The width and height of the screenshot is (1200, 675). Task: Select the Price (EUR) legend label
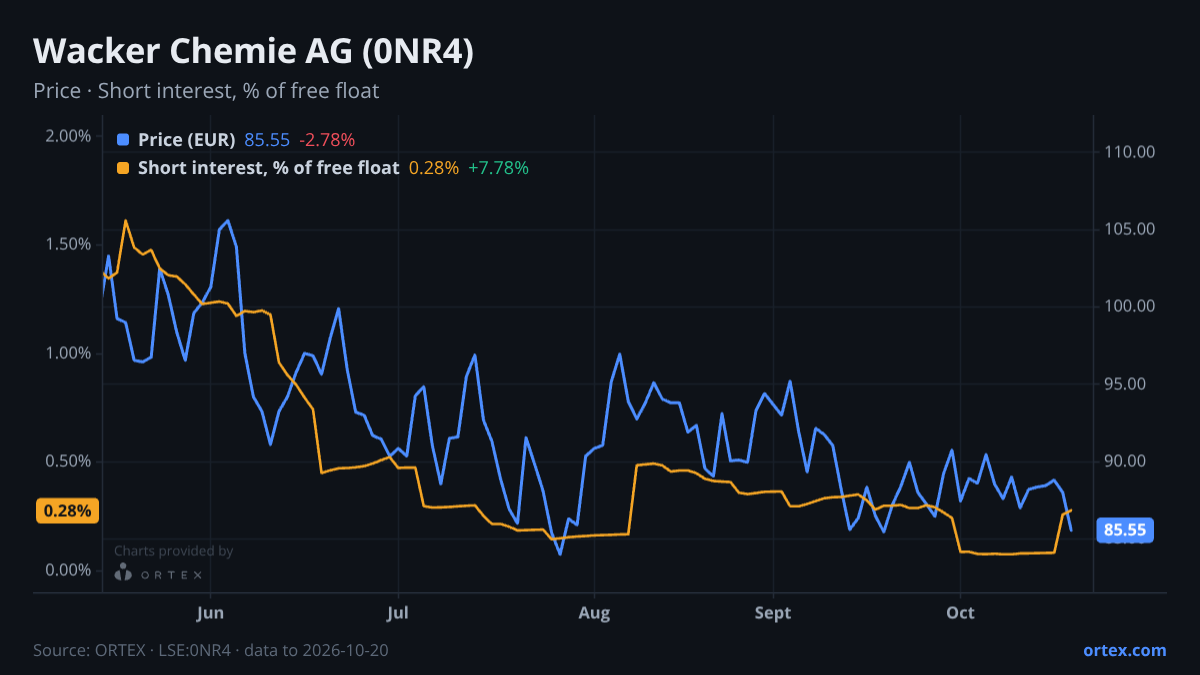click(187, 140)
